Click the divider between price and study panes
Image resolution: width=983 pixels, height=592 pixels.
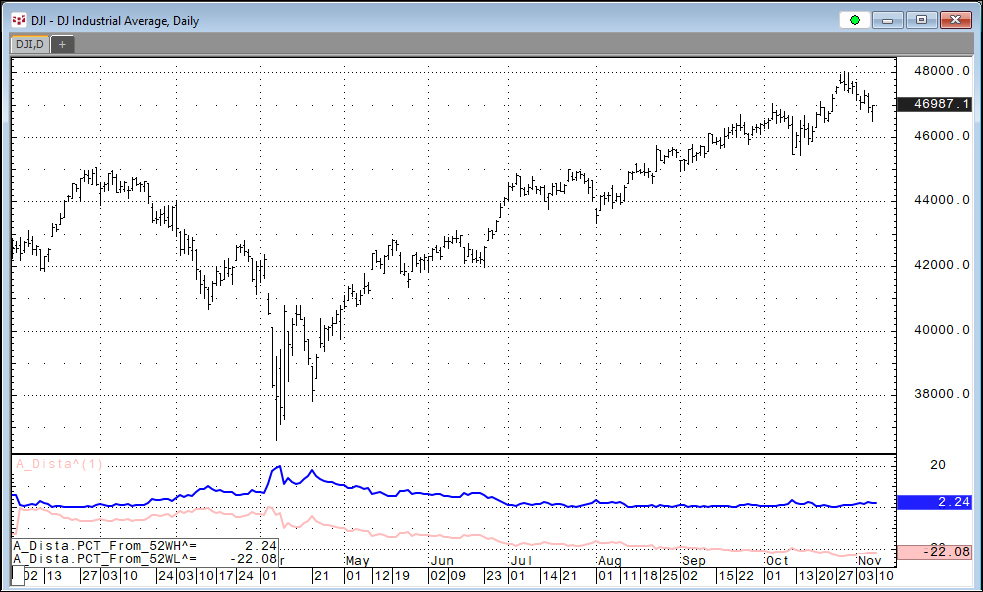[450, 454]
